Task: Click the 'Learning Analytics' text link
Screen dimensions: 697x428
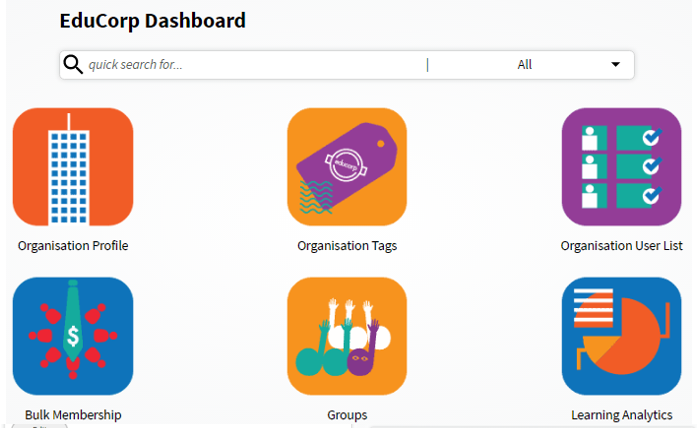Action: pyautogui.click(x=621, y=415)
